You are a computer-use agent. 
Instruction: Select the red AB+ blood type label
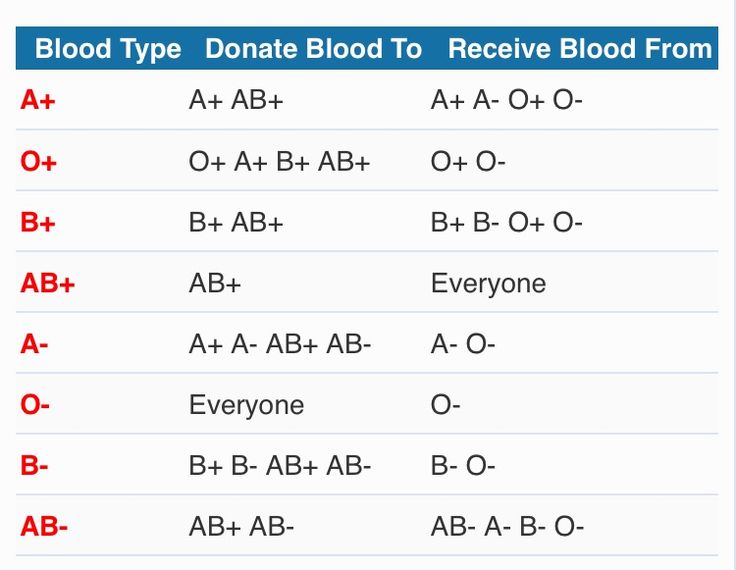47,283
